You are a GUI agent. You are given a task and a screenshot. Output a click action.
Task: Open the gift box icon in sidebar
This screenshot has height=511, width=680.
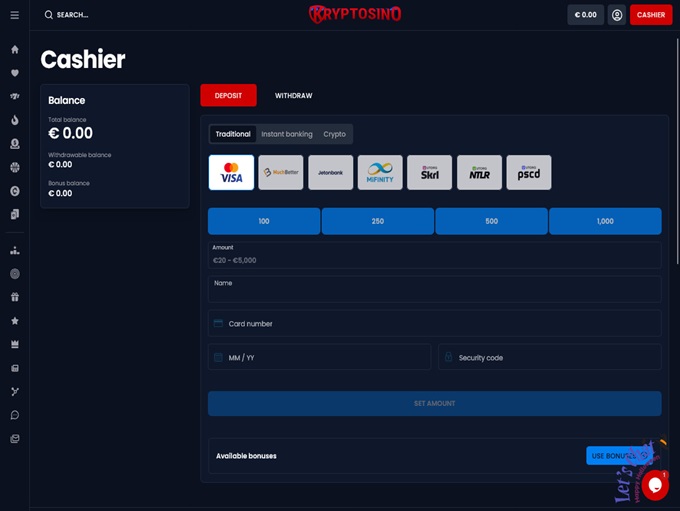click(15, 297)
